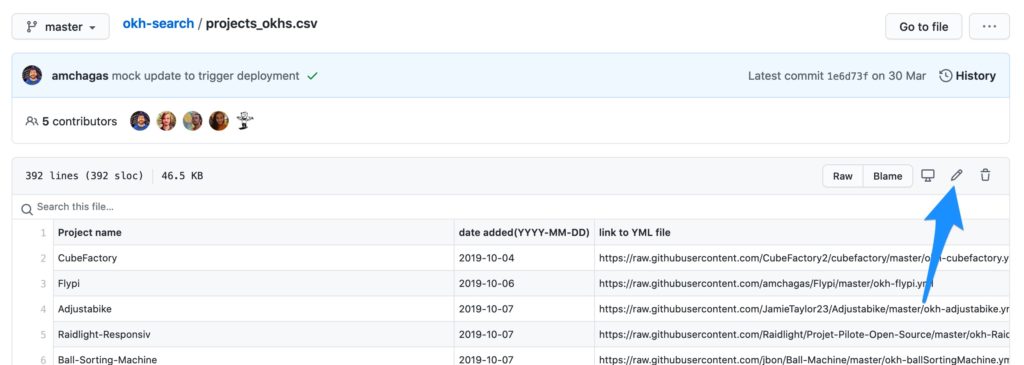Image resolution: width=1024 pixels, height=365 pixels.
Task: Select 'link to YML file' column header
Action: (802, 232)
